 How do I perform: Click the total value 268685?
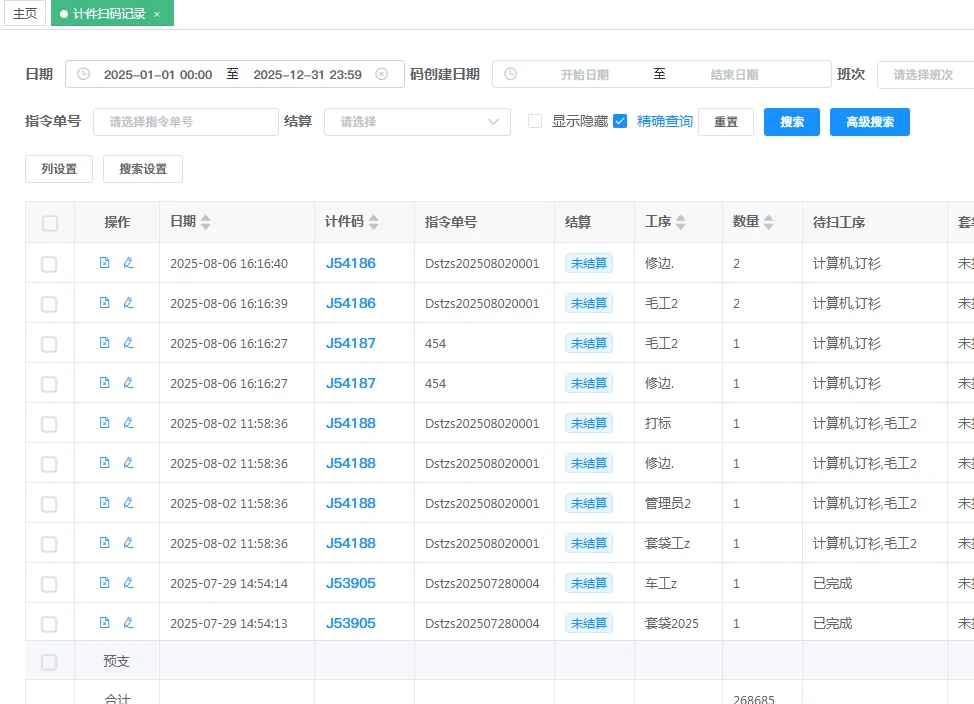tap(753, 699)
